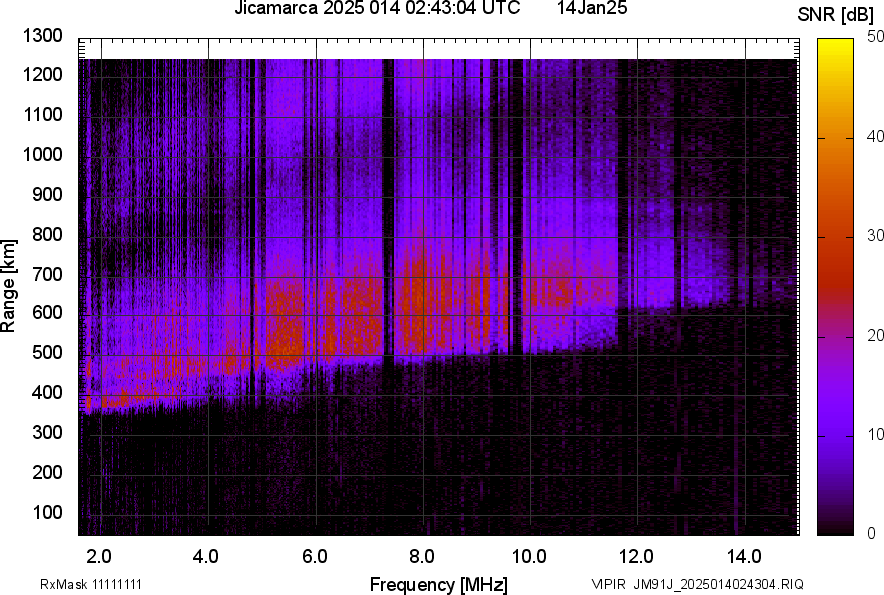Click range axis tick label 900
This screenshot has width=884, height=595.
[x=47, y=195]
